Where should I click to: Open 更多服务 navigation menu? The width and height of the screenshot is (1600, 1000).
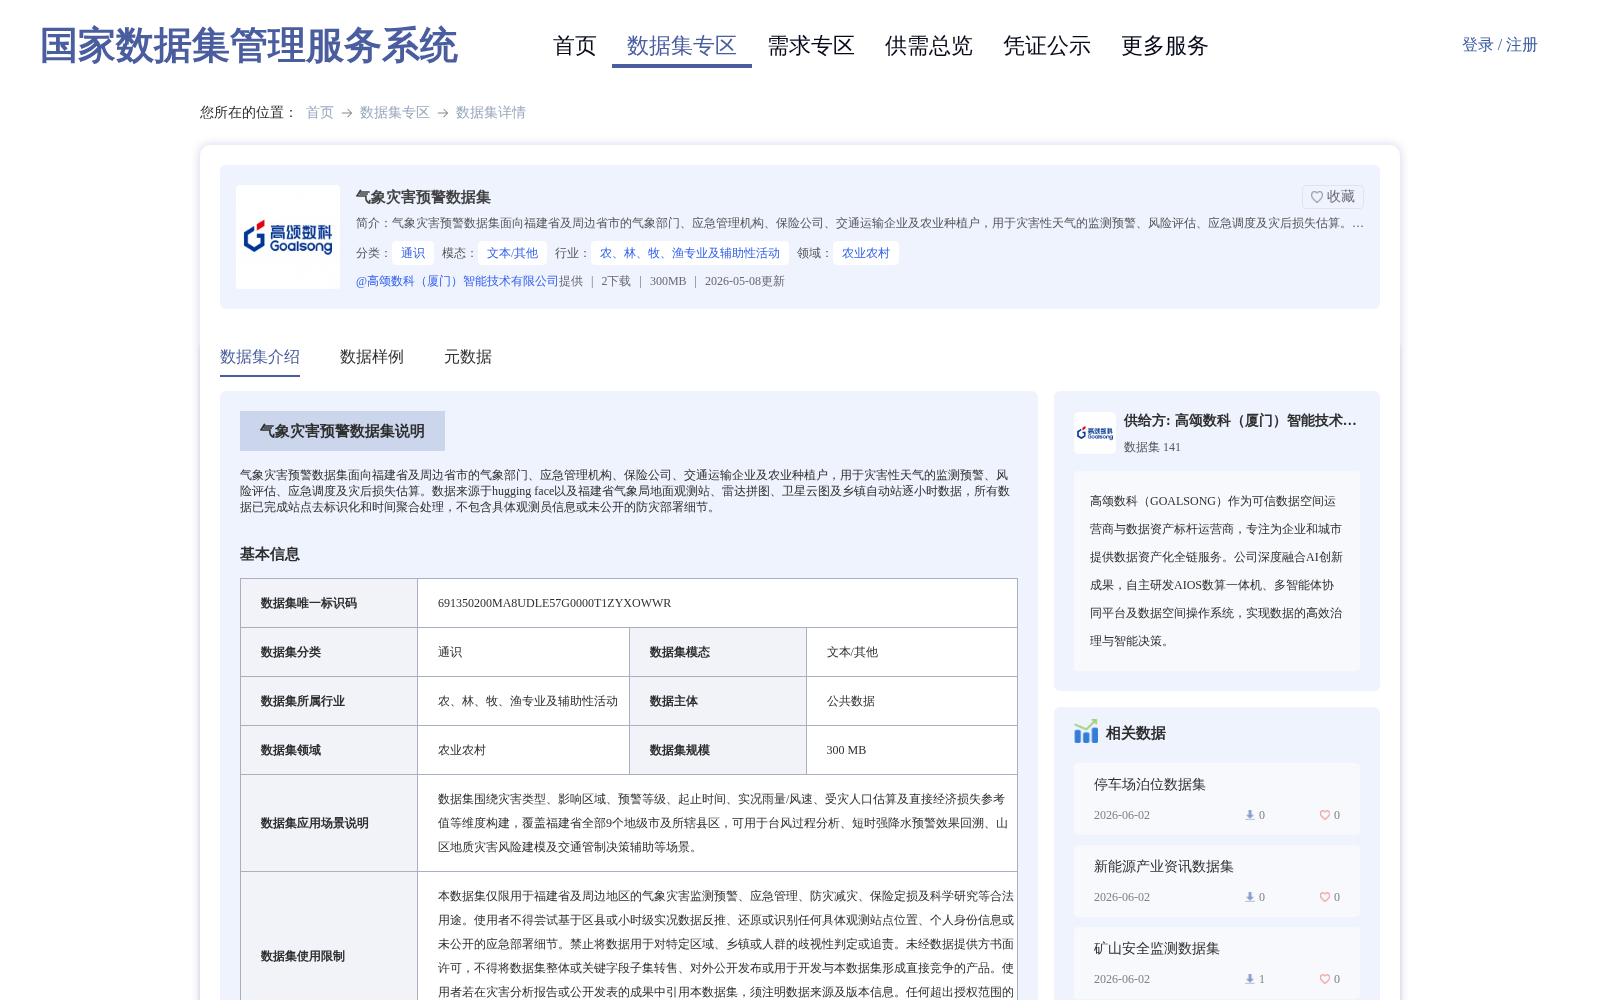[1165, 46]
